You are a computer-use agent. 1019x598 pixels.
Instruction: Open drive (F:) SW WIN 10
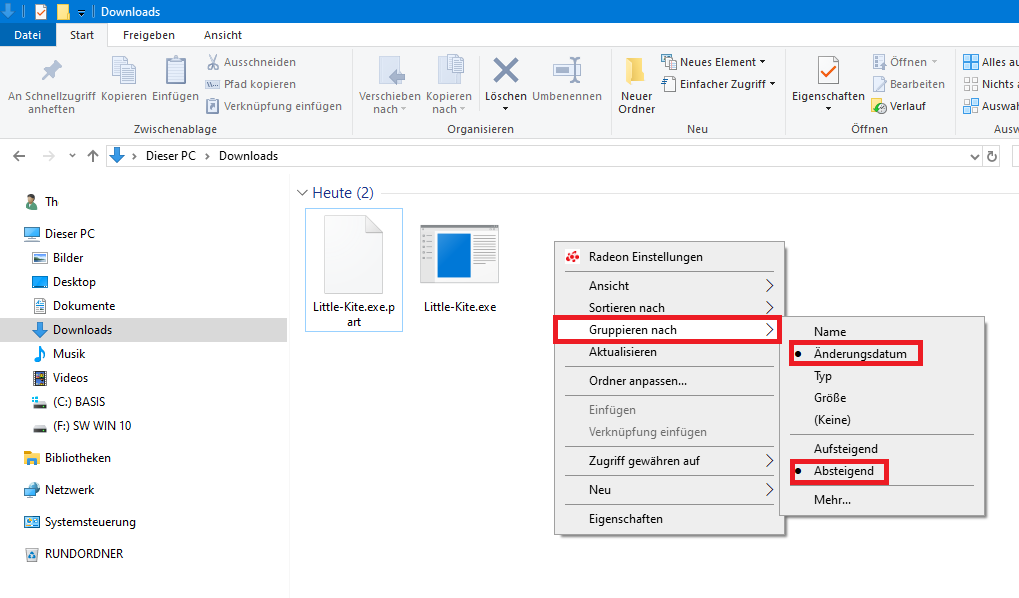(x=82, y=426)
